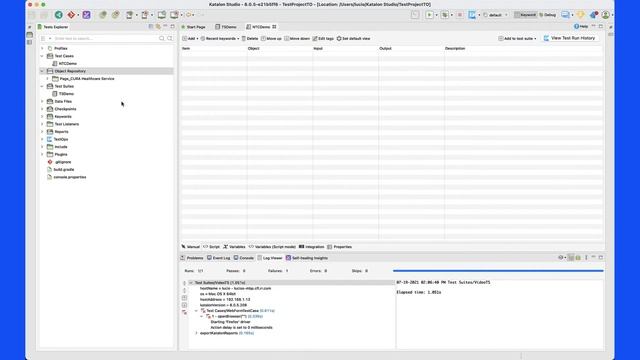The height and width of the screenshot is (360, 640).
Task: Toggle the eye visibility option in Log Viewer
Action: coord(561,258)
